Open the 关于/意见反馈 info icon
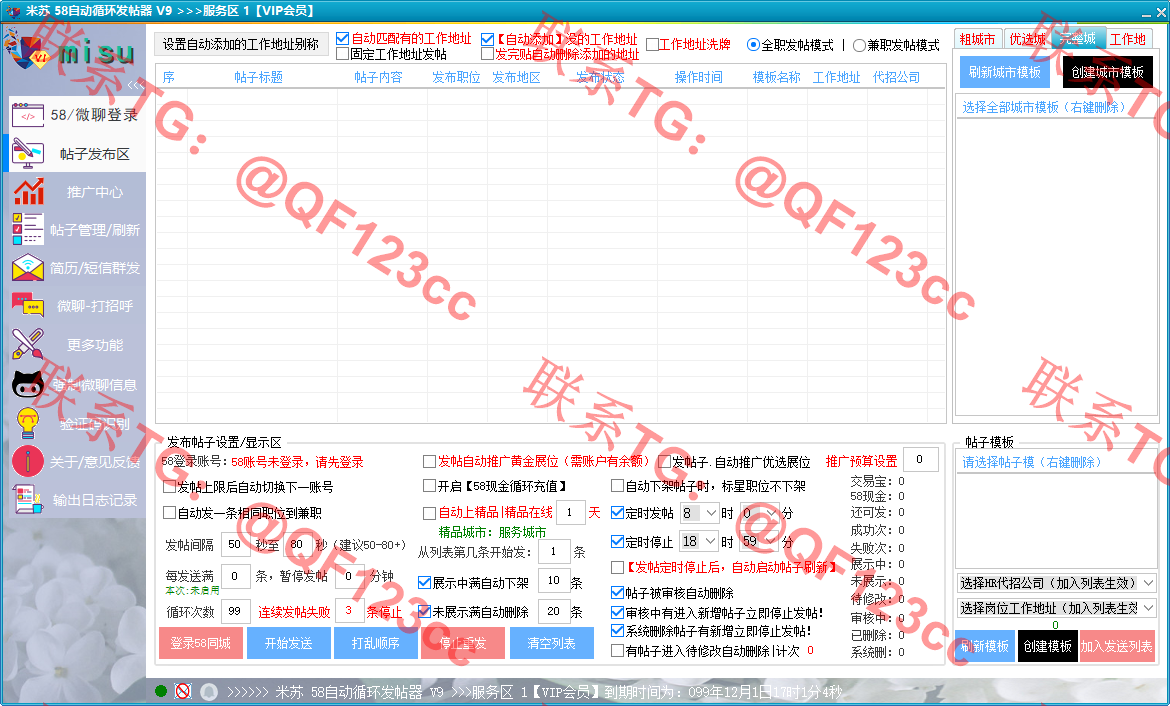This screenshot has height=706, width=1170. [x=28, y=462]
